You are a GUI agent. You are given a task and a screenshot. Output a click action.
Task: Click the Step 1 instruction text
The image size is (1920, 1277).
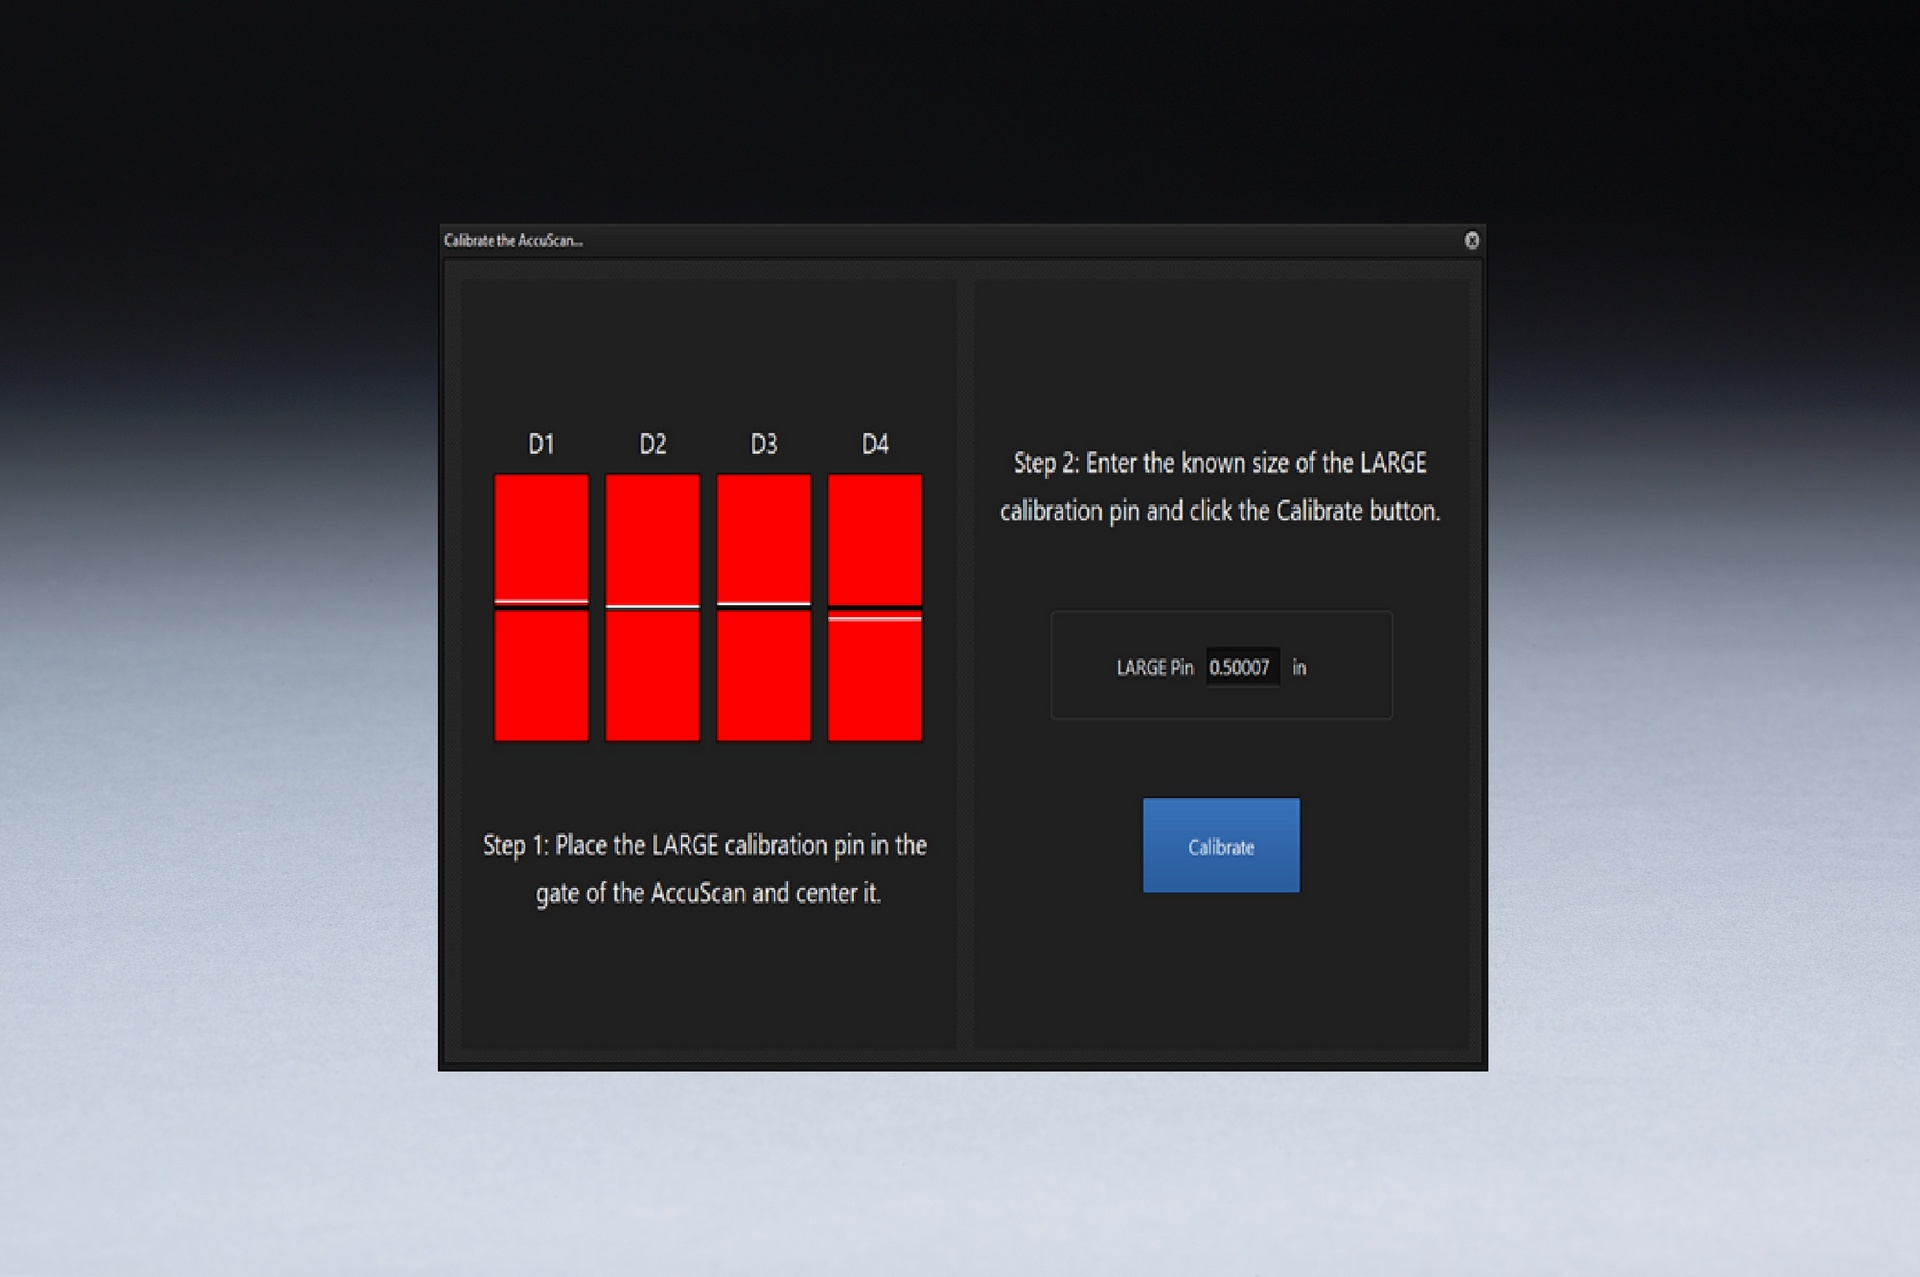705,869
